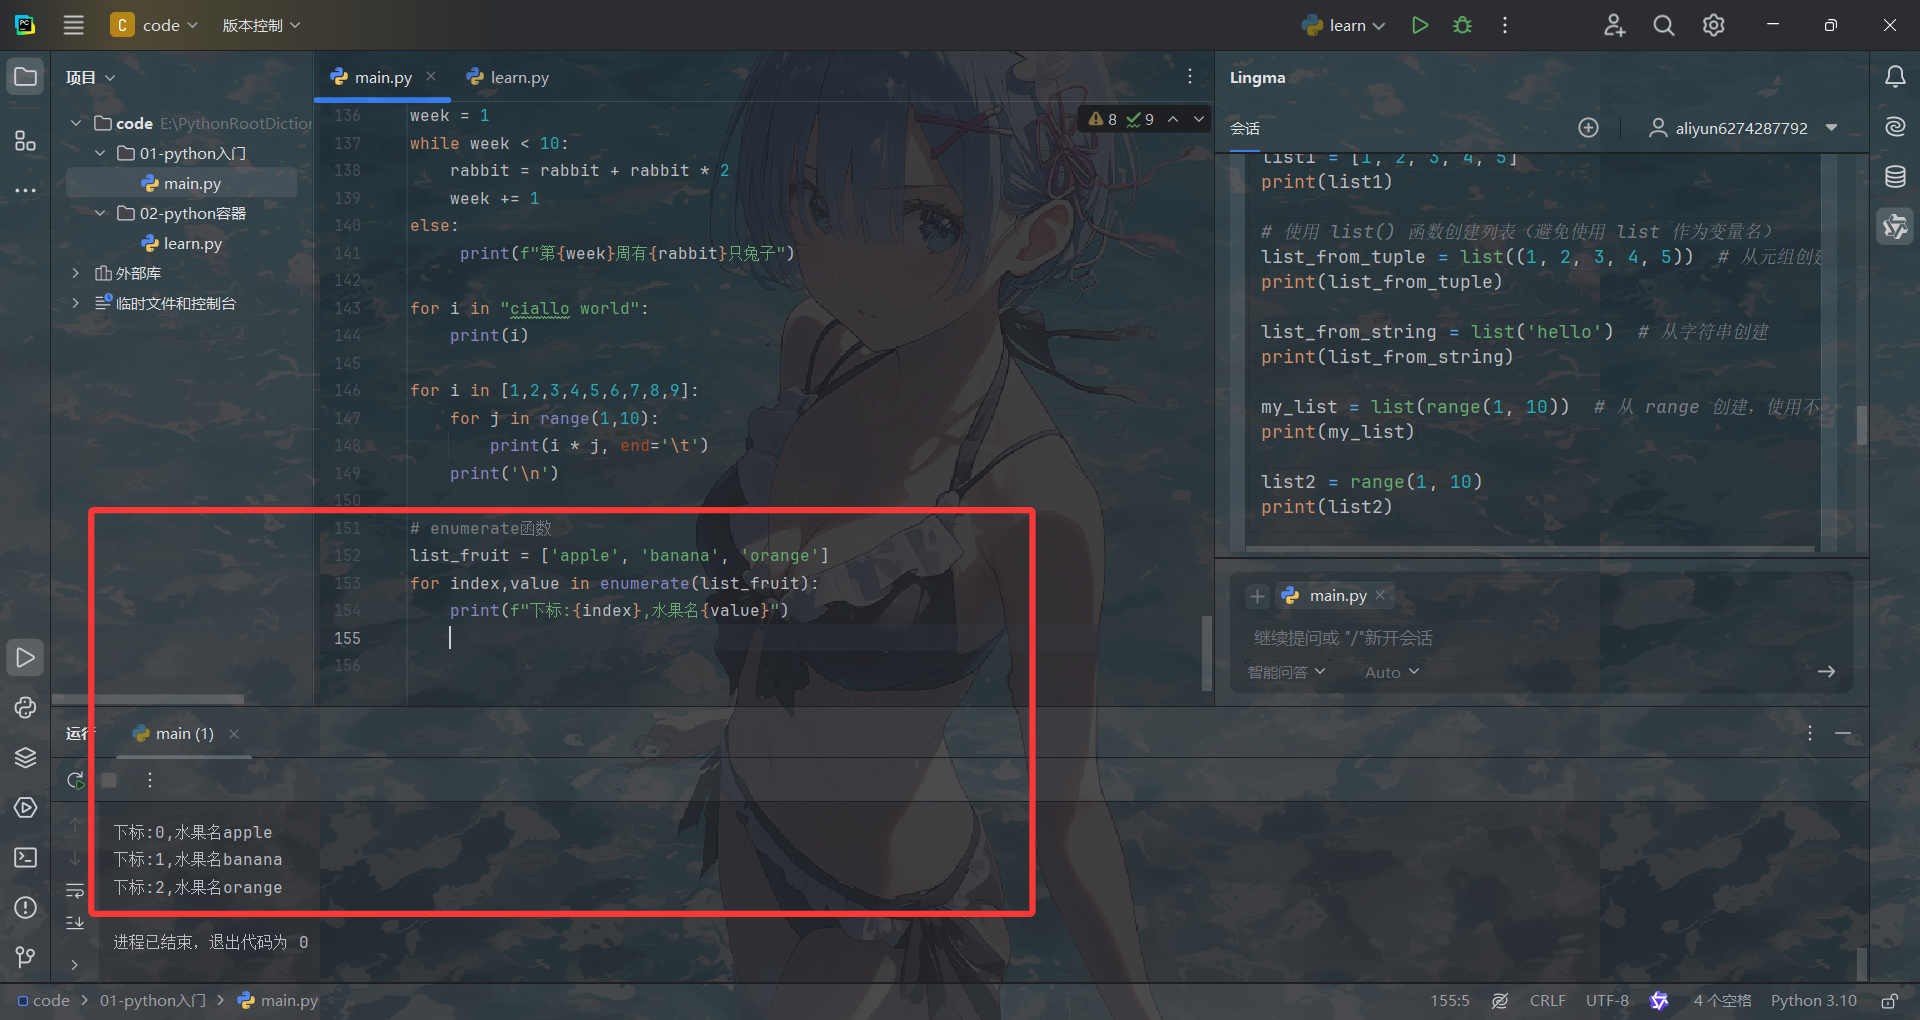1920x1020 pixels.
Task: Open the Git version control tool window
Action: pos(26,957)
